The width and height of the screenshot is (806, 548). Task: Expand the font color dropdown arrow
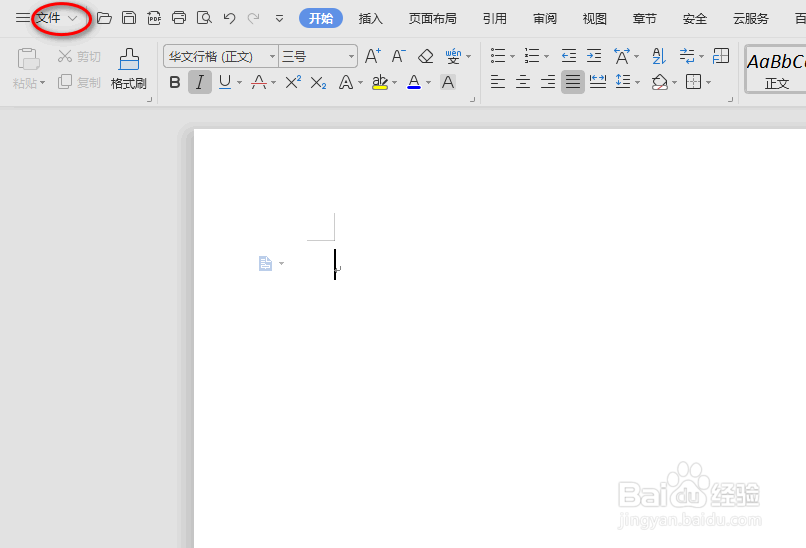point(428,82)
